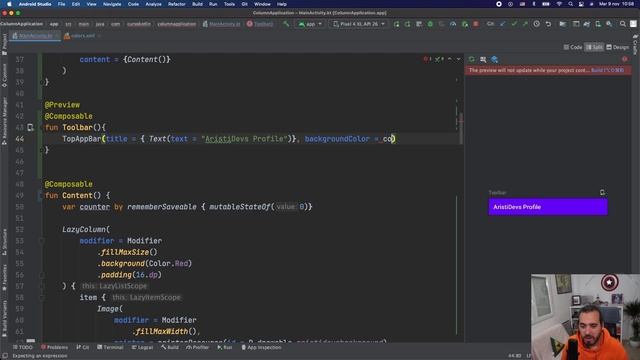The image size is (640, 360).
Task: Click the status bar tool window toggle icon
Action: (x=5, y=356)
